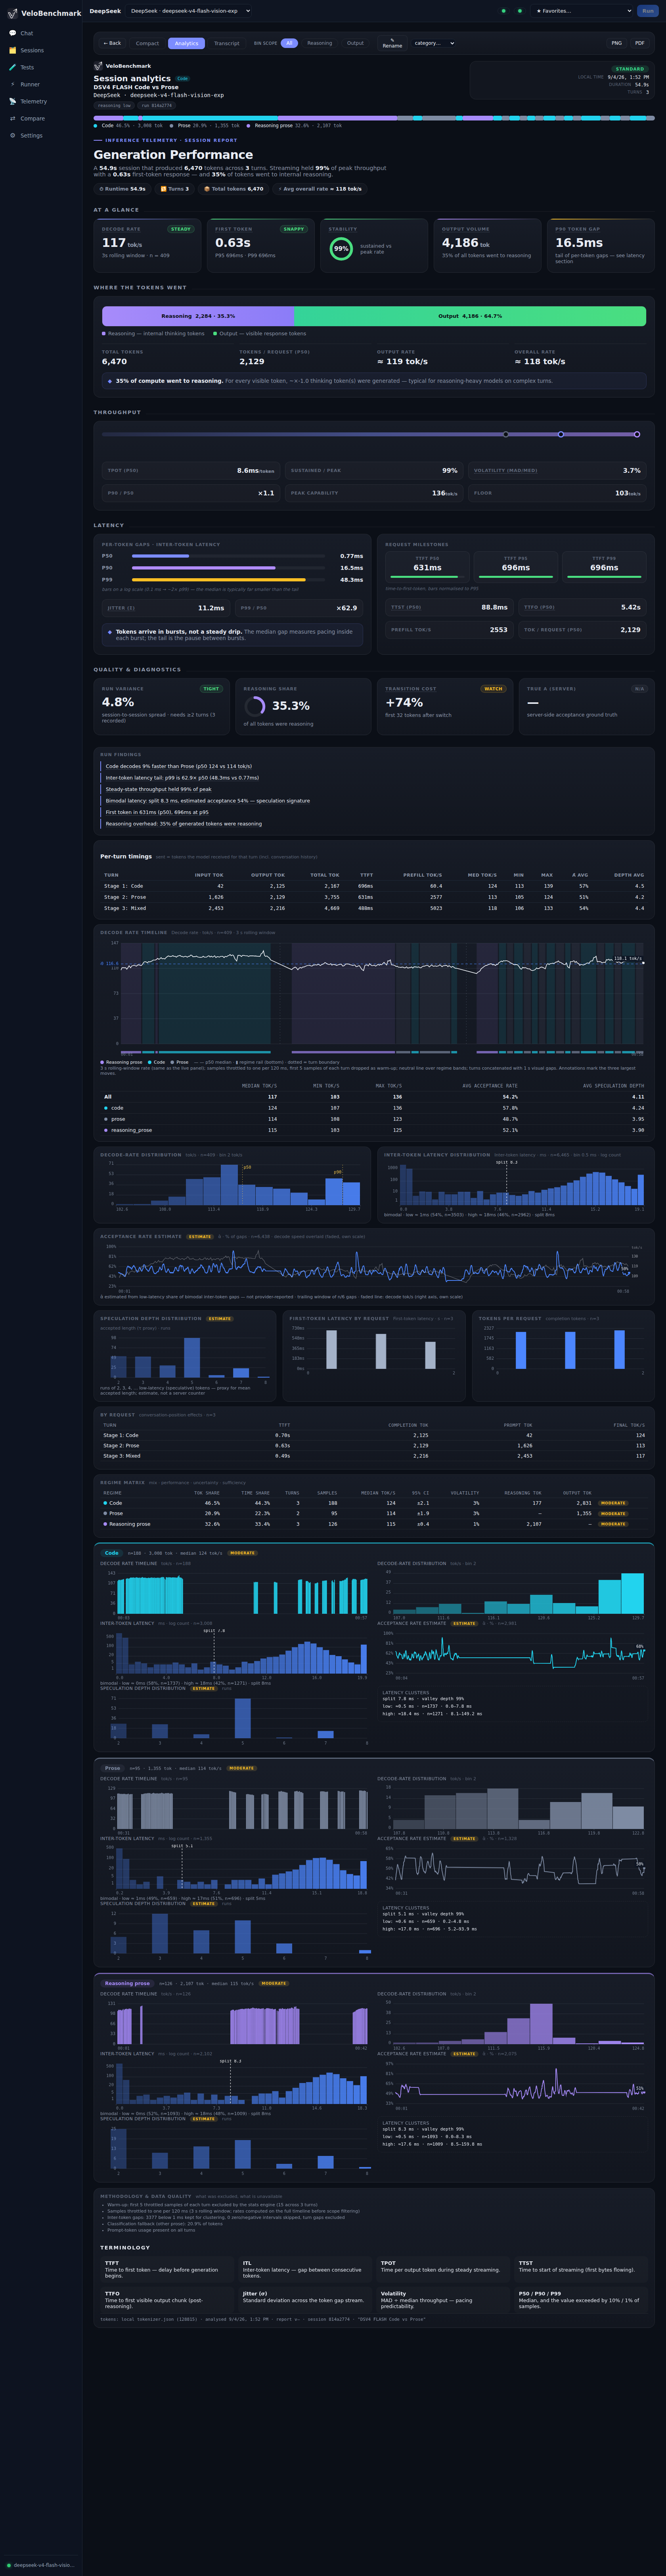Viewport: 666px width, 2576px height.
Task: Click the STANDARD badge in the session info
Action: coord(630,69)
